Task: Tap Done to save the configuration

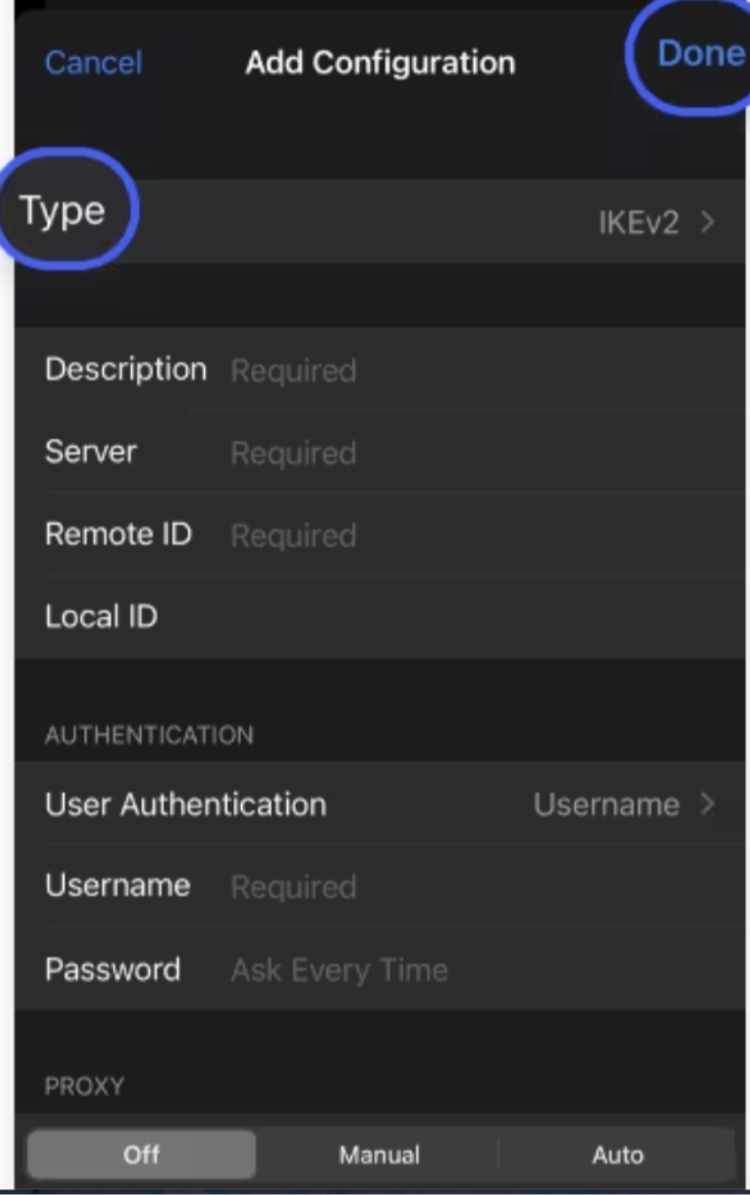Action: (x=700, y=53)
